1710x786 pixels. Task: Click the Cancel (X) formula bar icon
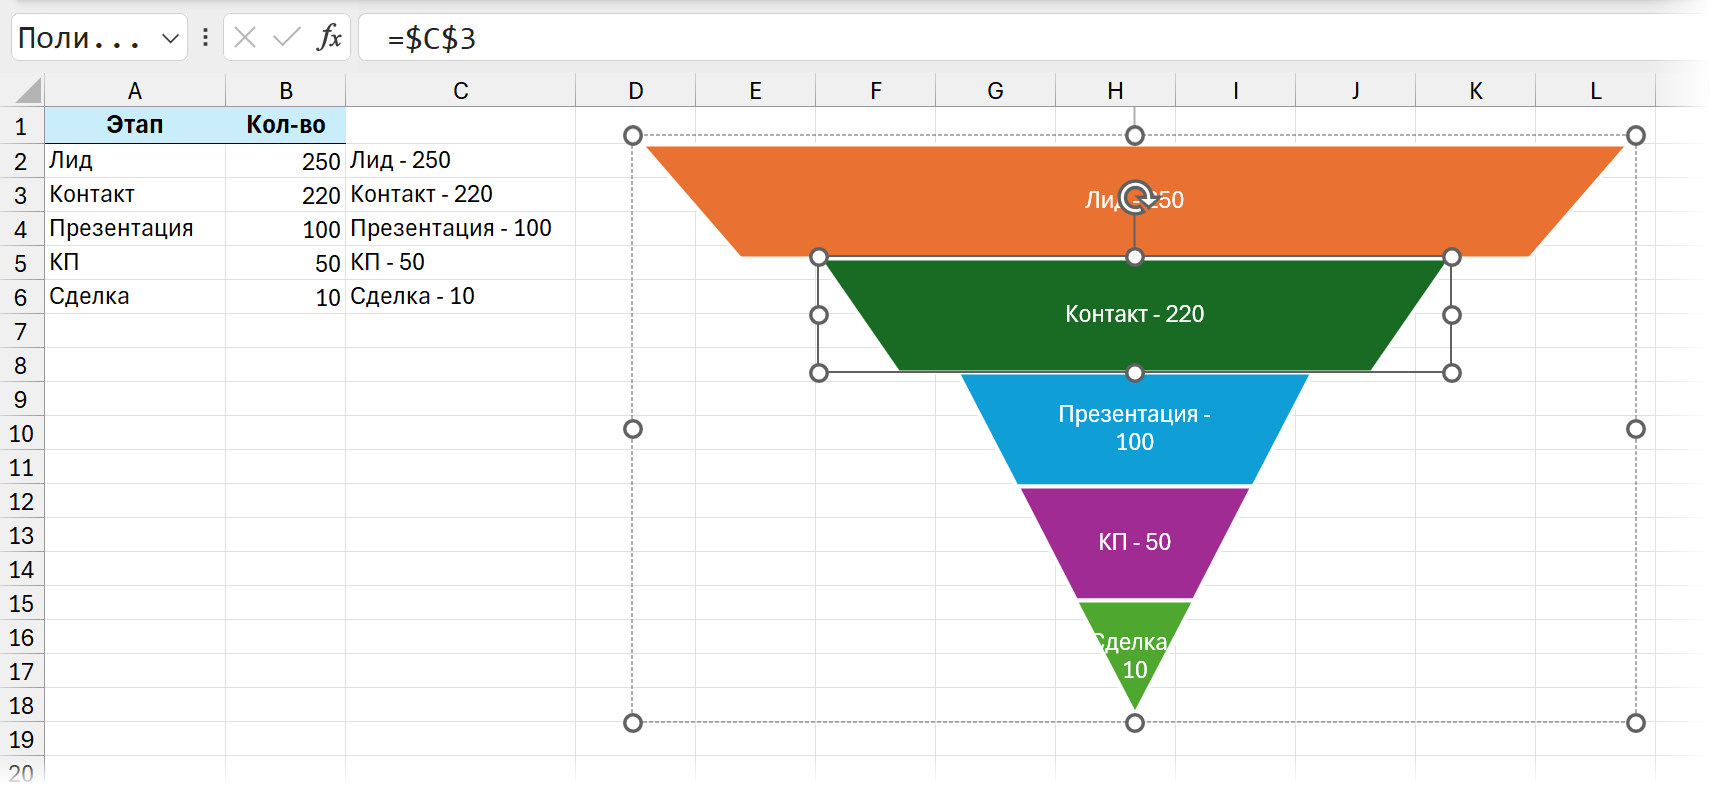245,38
